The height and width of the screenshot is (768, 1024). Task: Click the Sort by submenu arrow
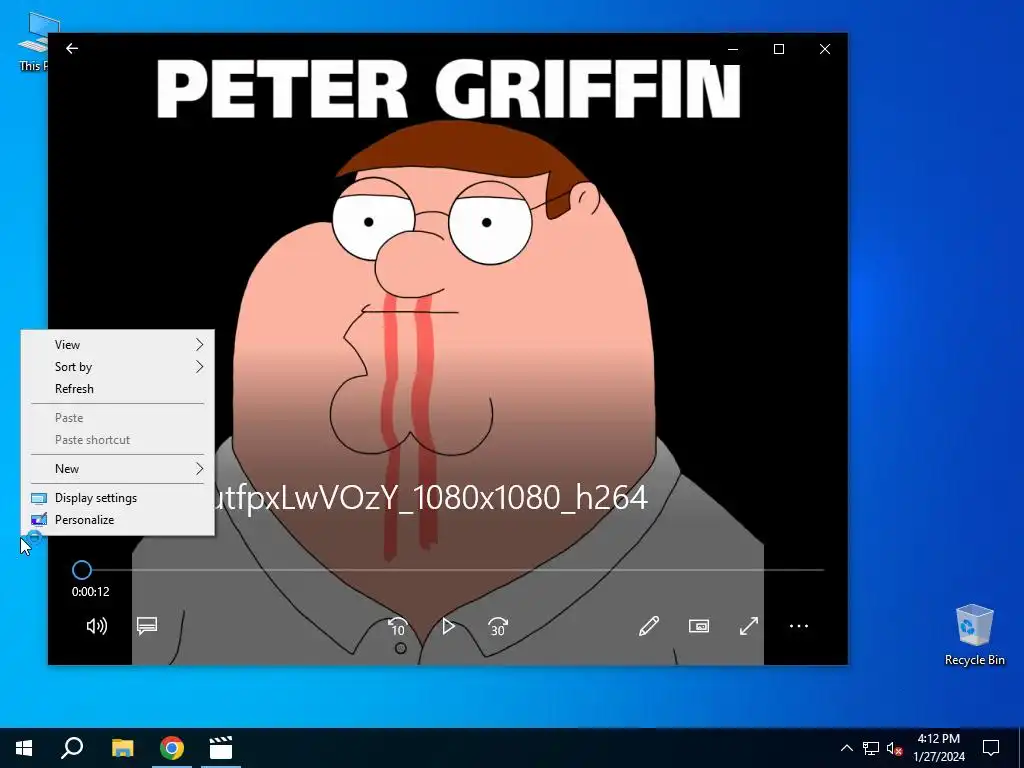[200, 367]
